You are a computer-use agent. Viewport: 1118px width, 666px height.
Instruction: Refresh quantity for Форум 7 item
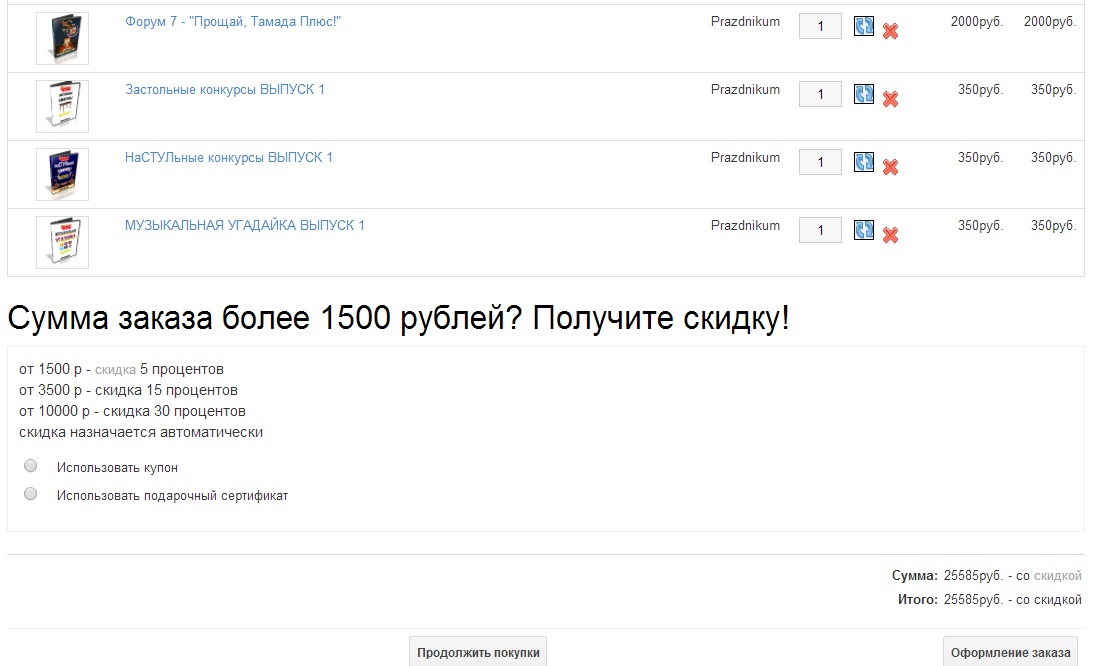[863, 26]
